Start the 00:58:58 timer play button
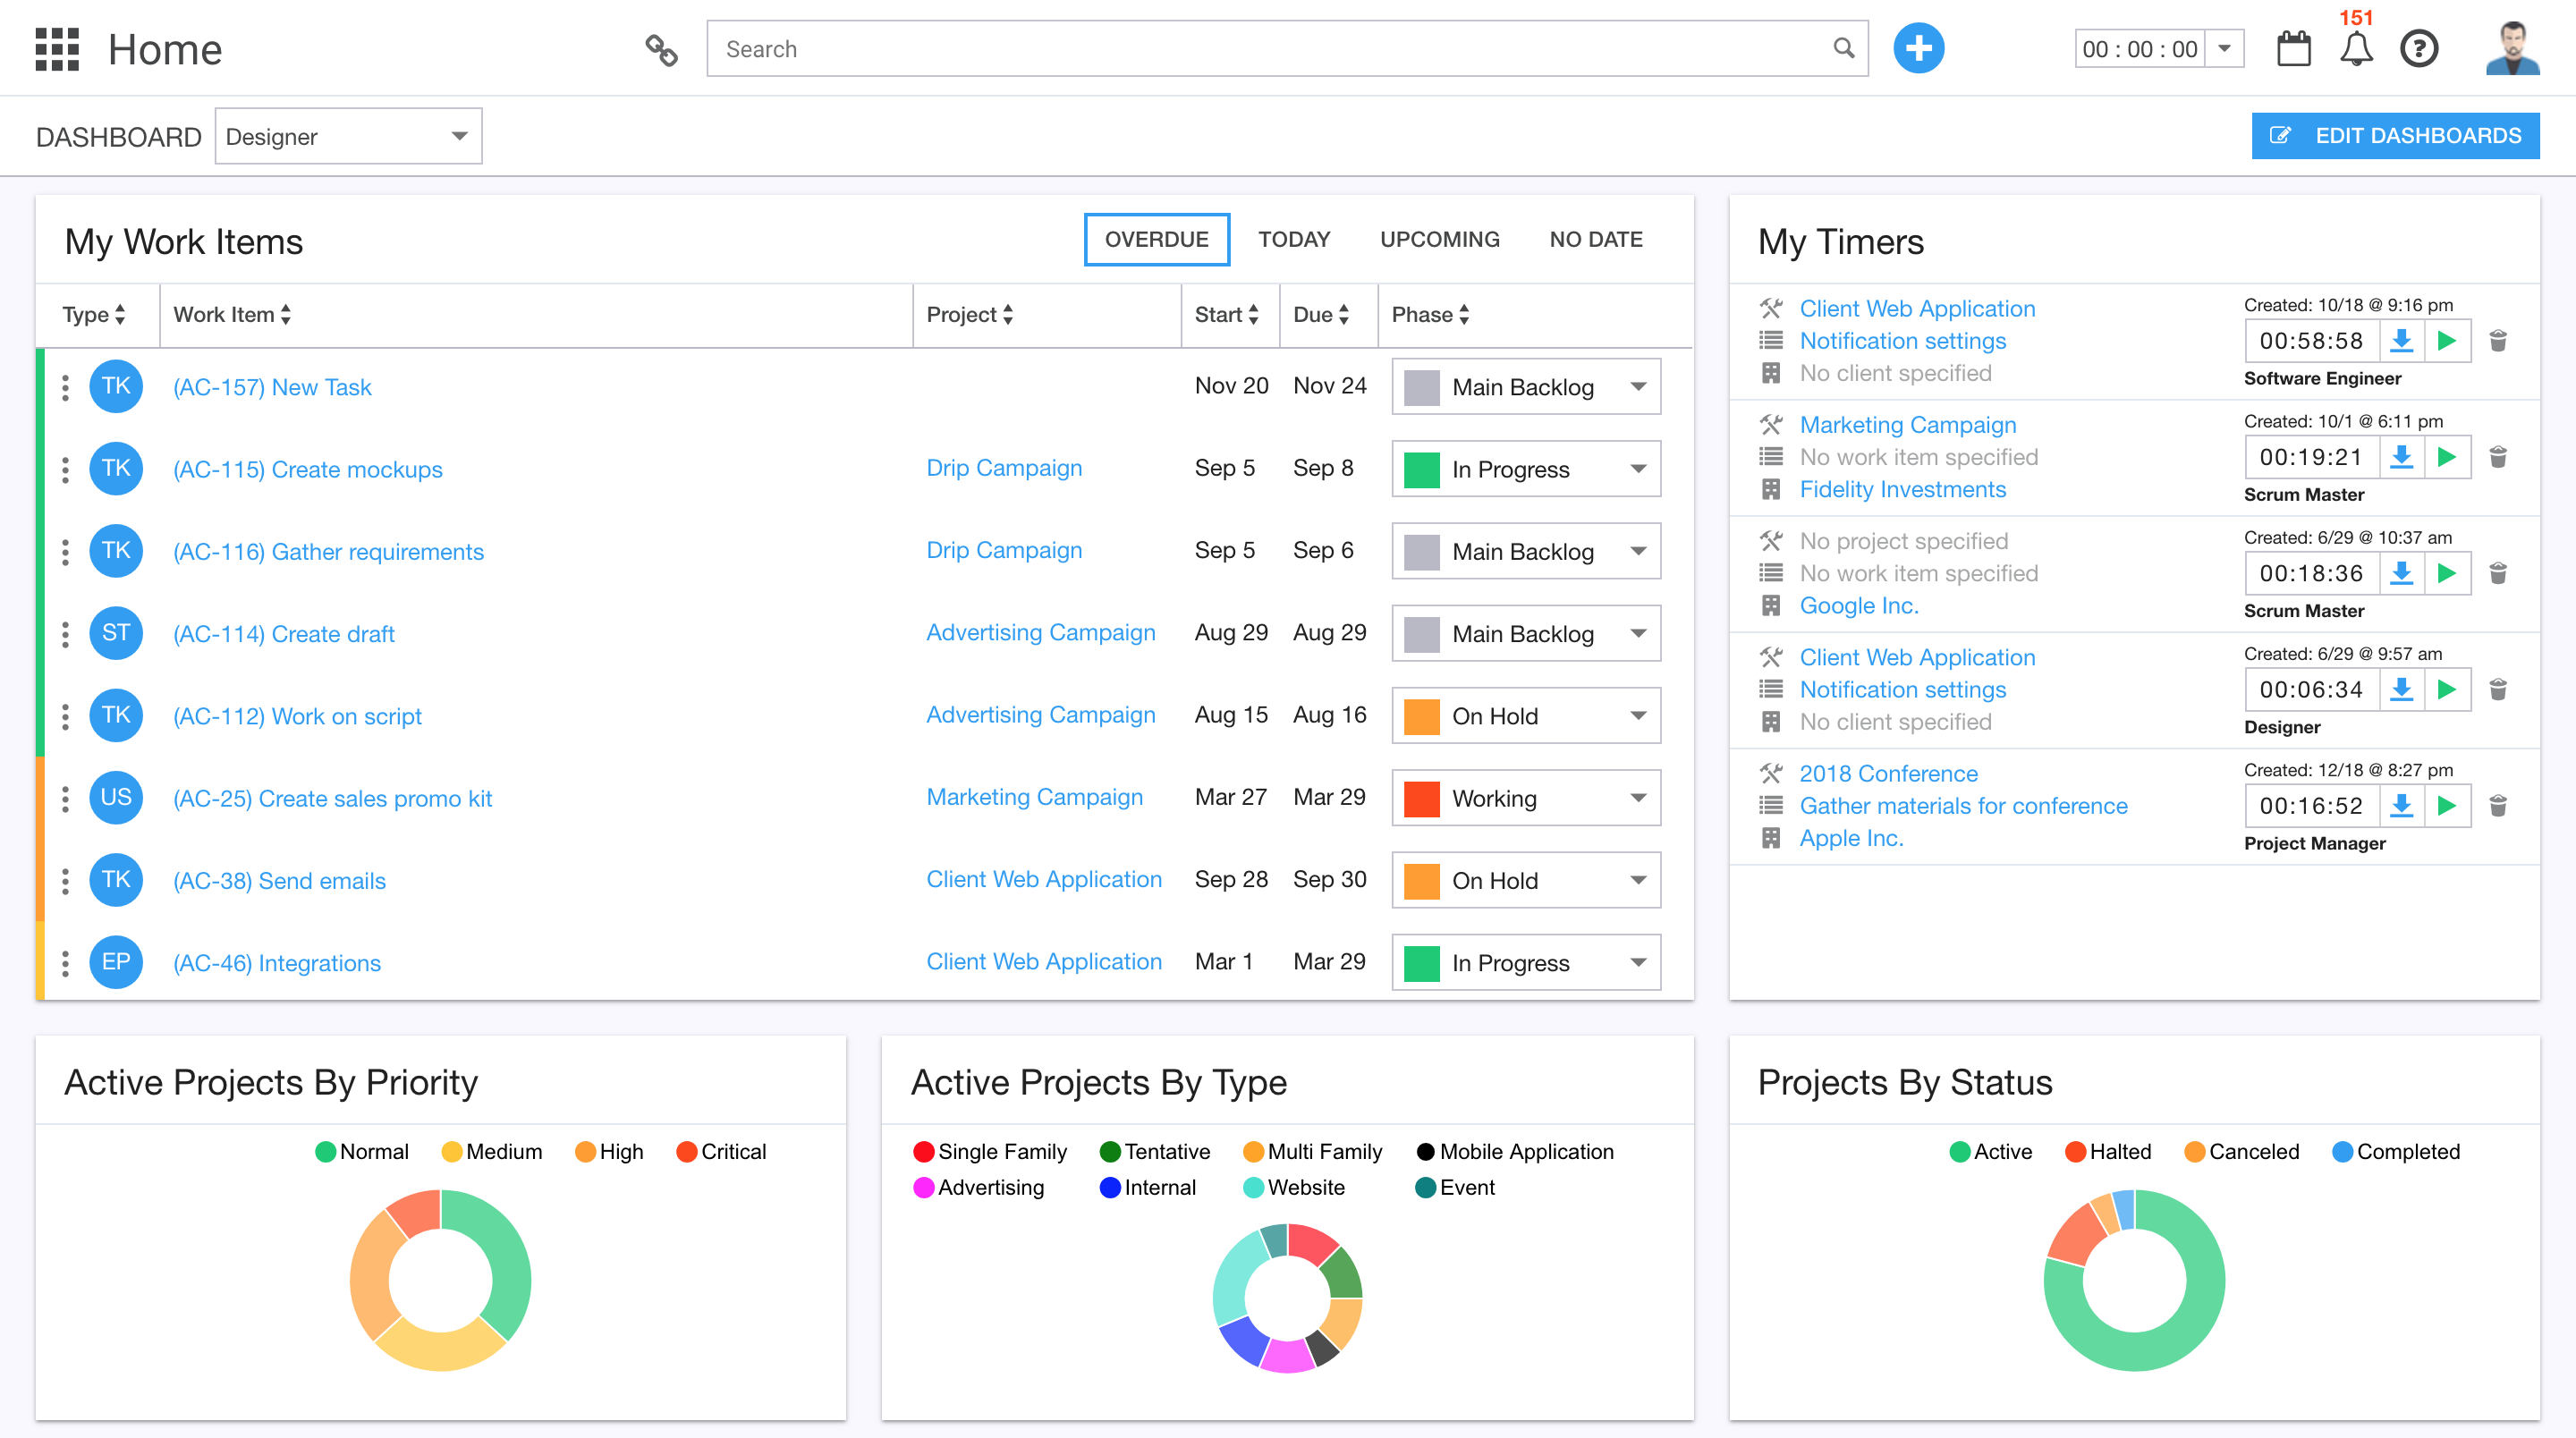This screenshot has width=2576, height=1438. (x=2446, y=341)
